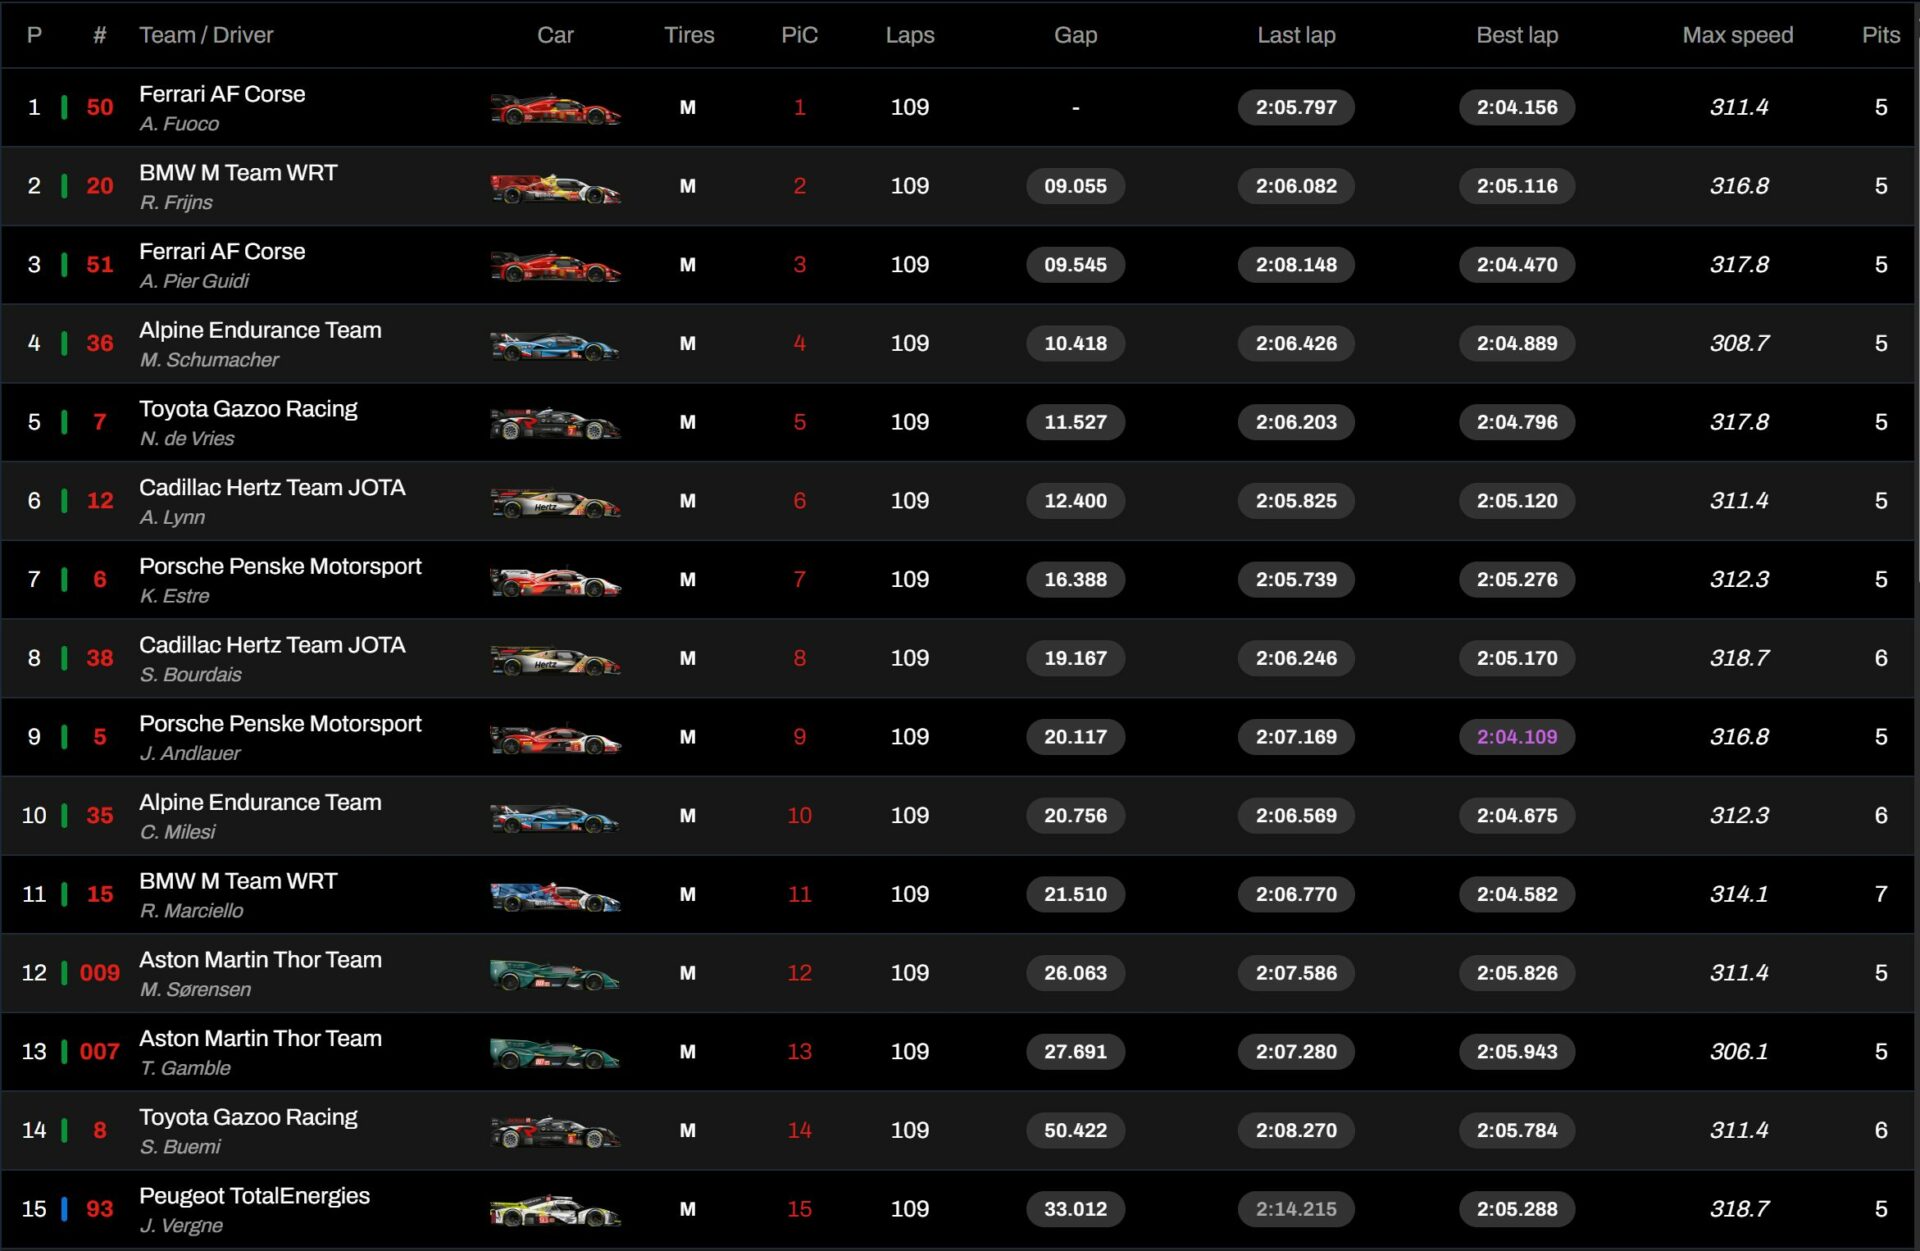
Task: Click purple best lap 2:04.109
Action: pos(1517,737)
